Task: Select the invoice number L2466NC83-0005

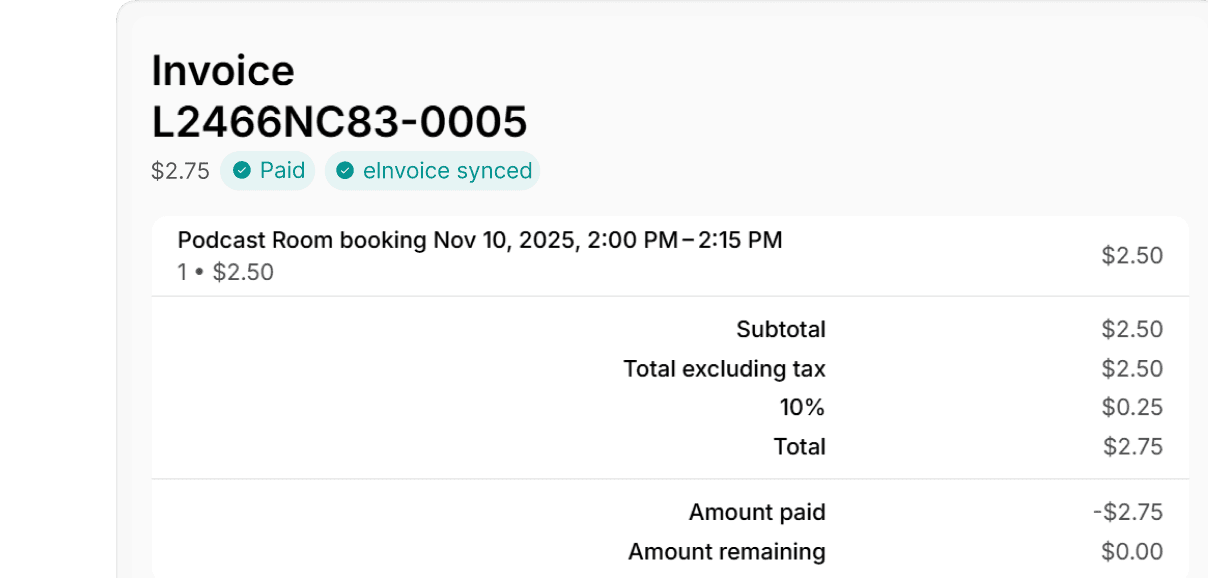Action: 339,122
